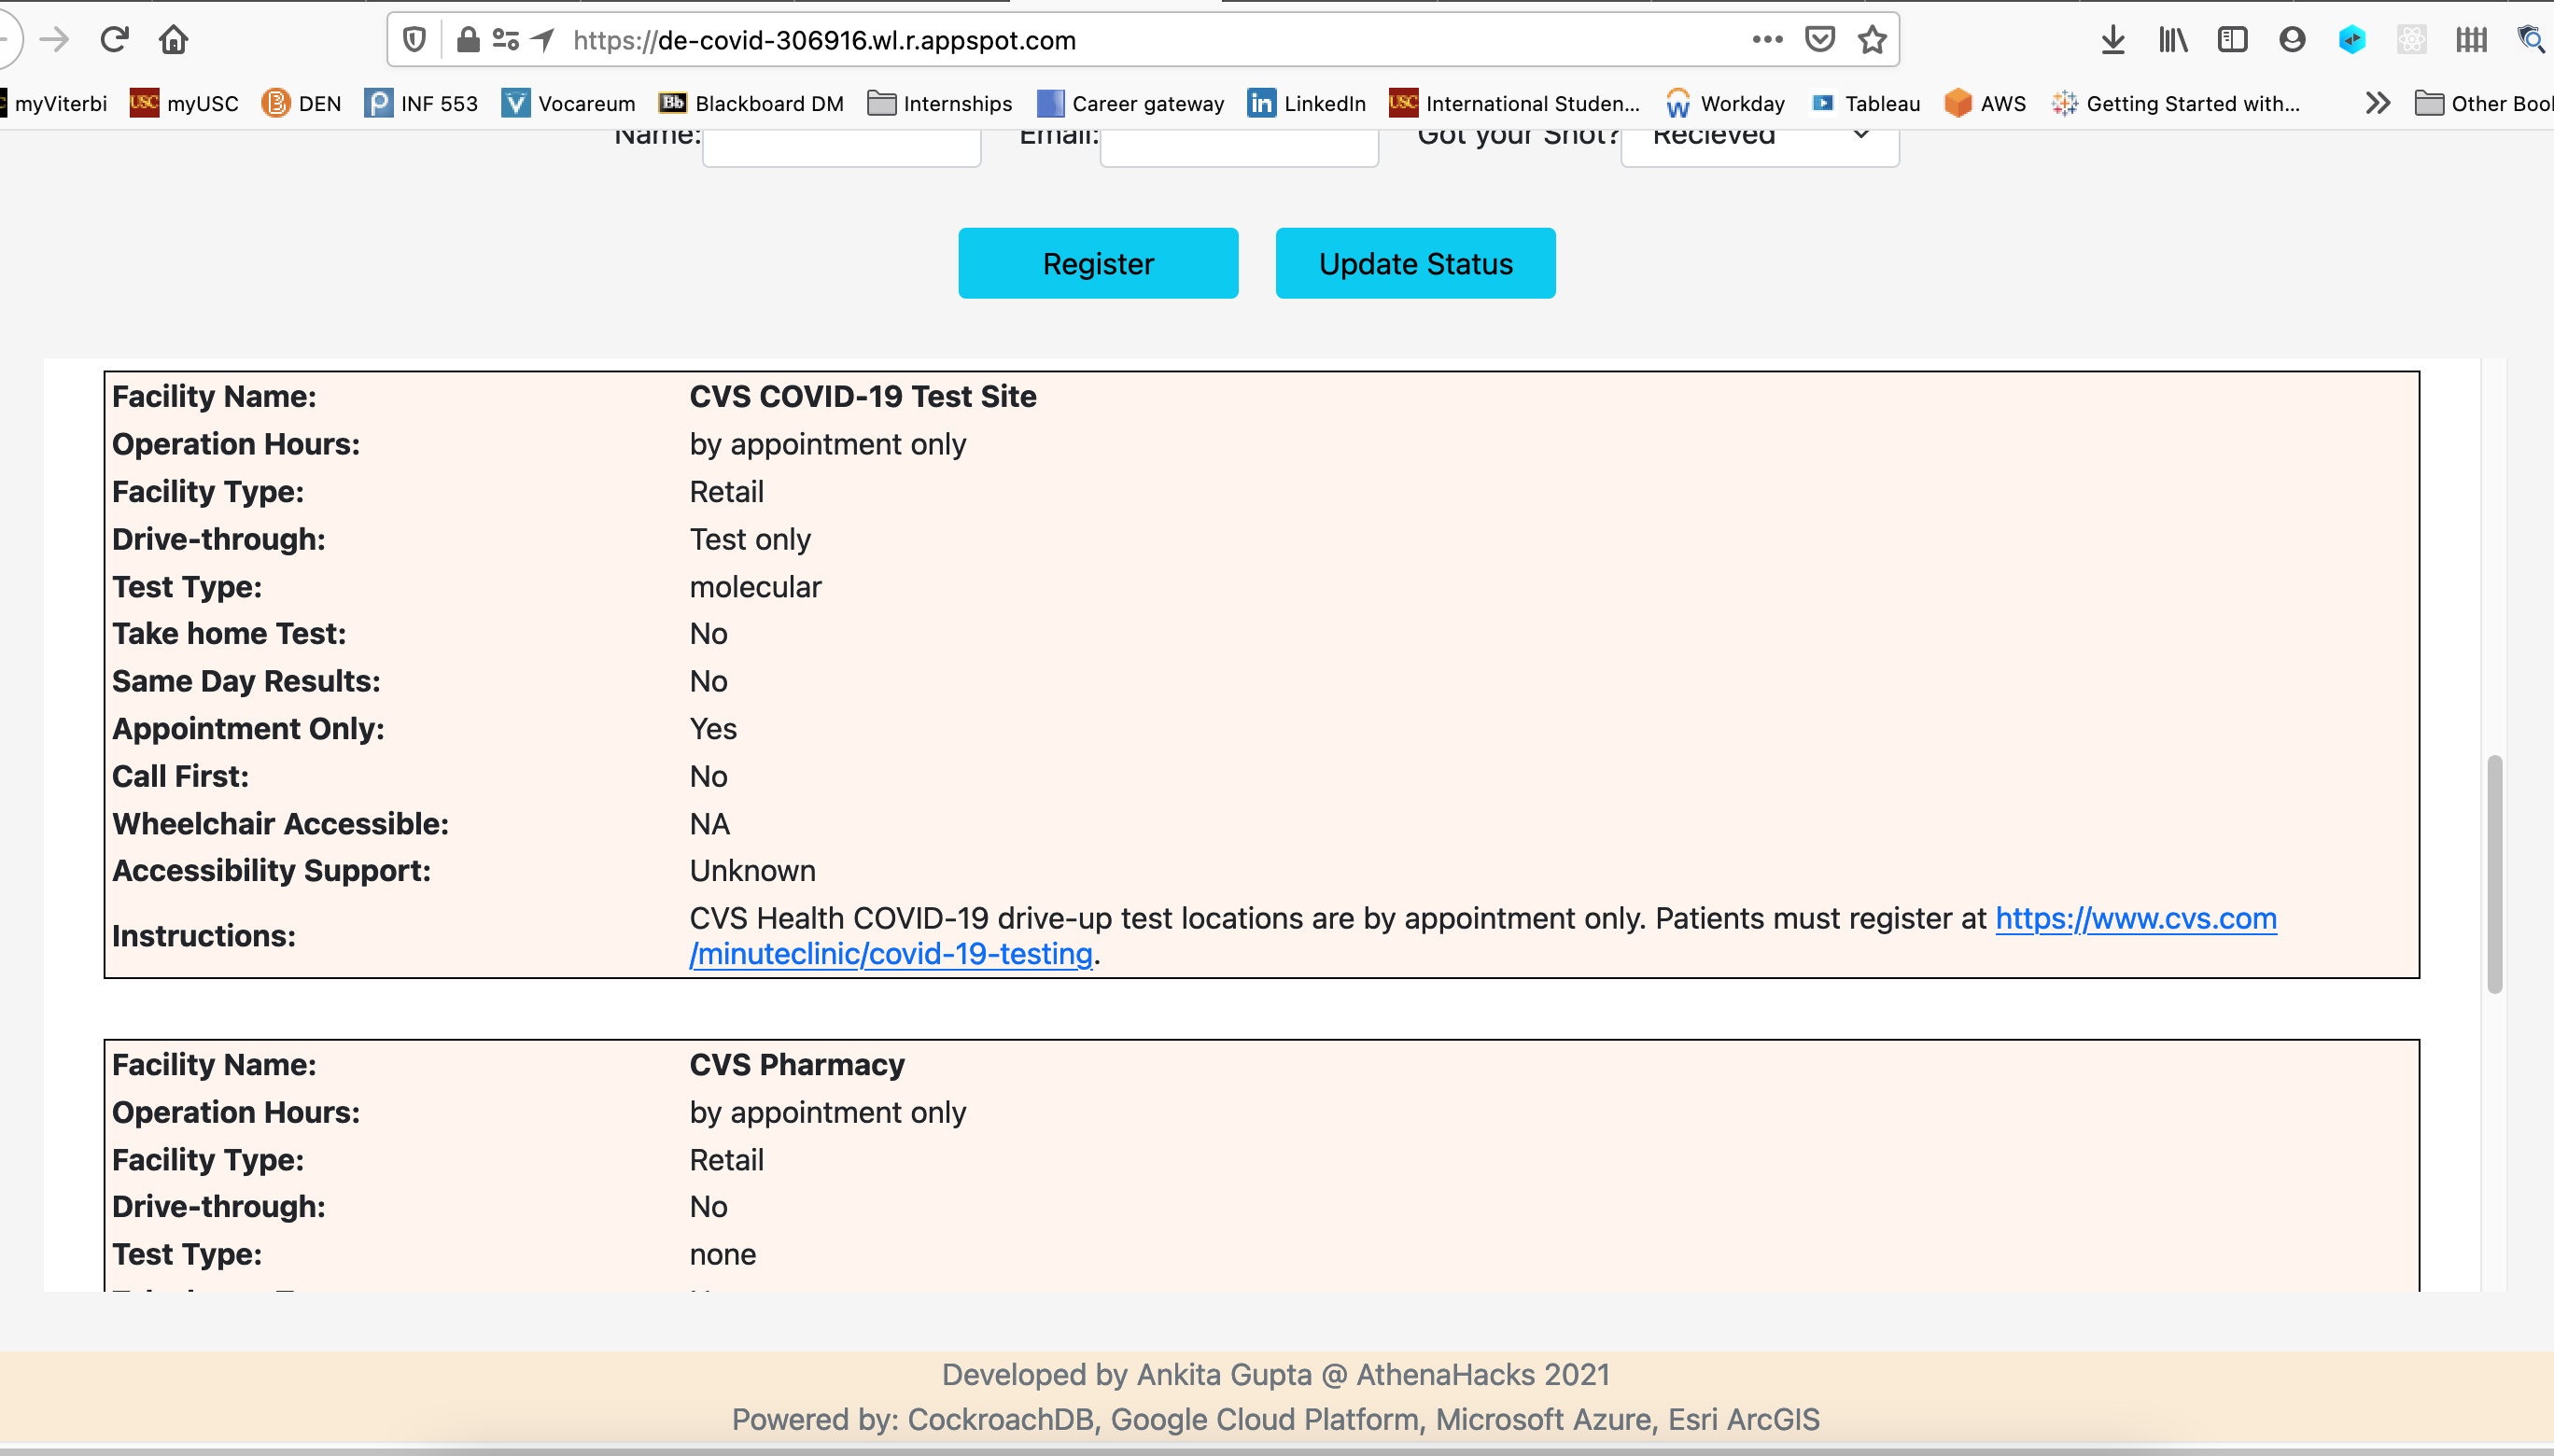Open the page actions three-dot menu
The height and width of the screenshot is (1456, 2554).
coord(1767,40)
